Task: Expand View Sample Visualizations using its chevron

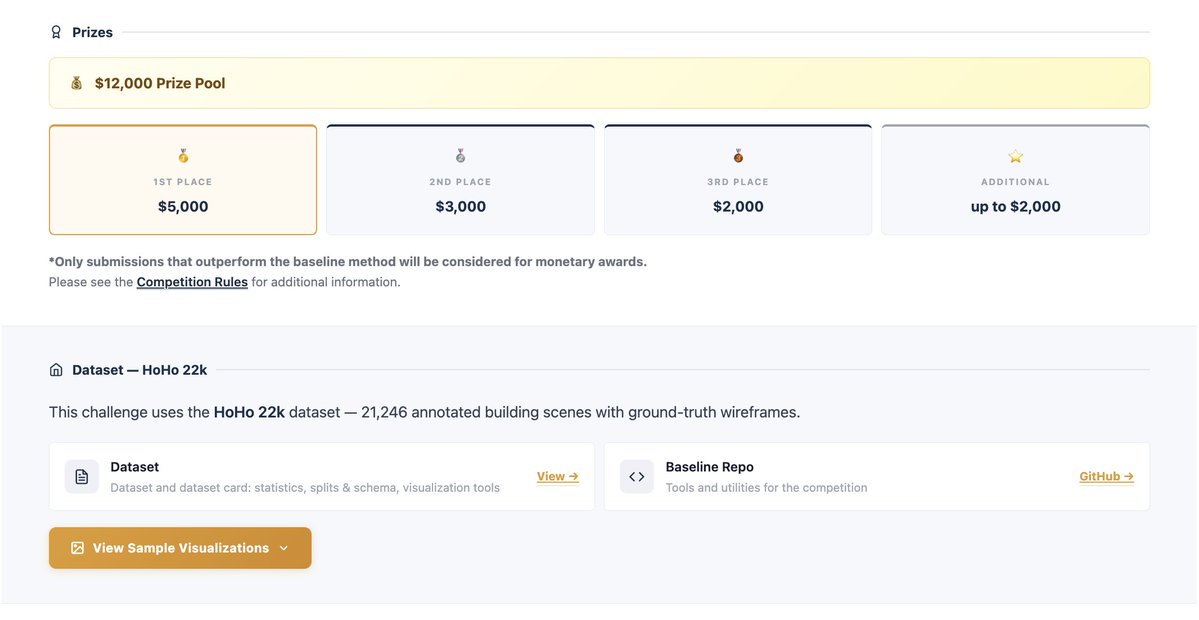Action: [284, 548]
